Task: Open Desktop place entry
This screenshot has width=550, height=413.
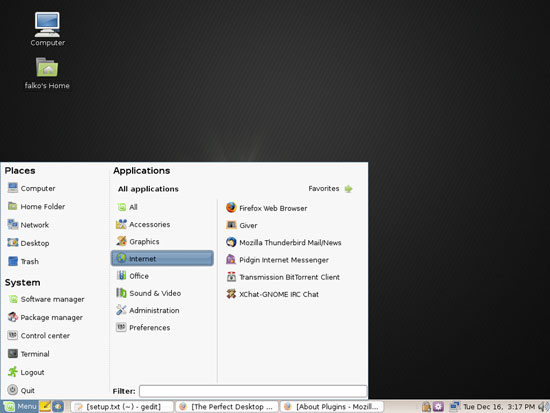Action: pyautogui.click(x=28, y=243)
